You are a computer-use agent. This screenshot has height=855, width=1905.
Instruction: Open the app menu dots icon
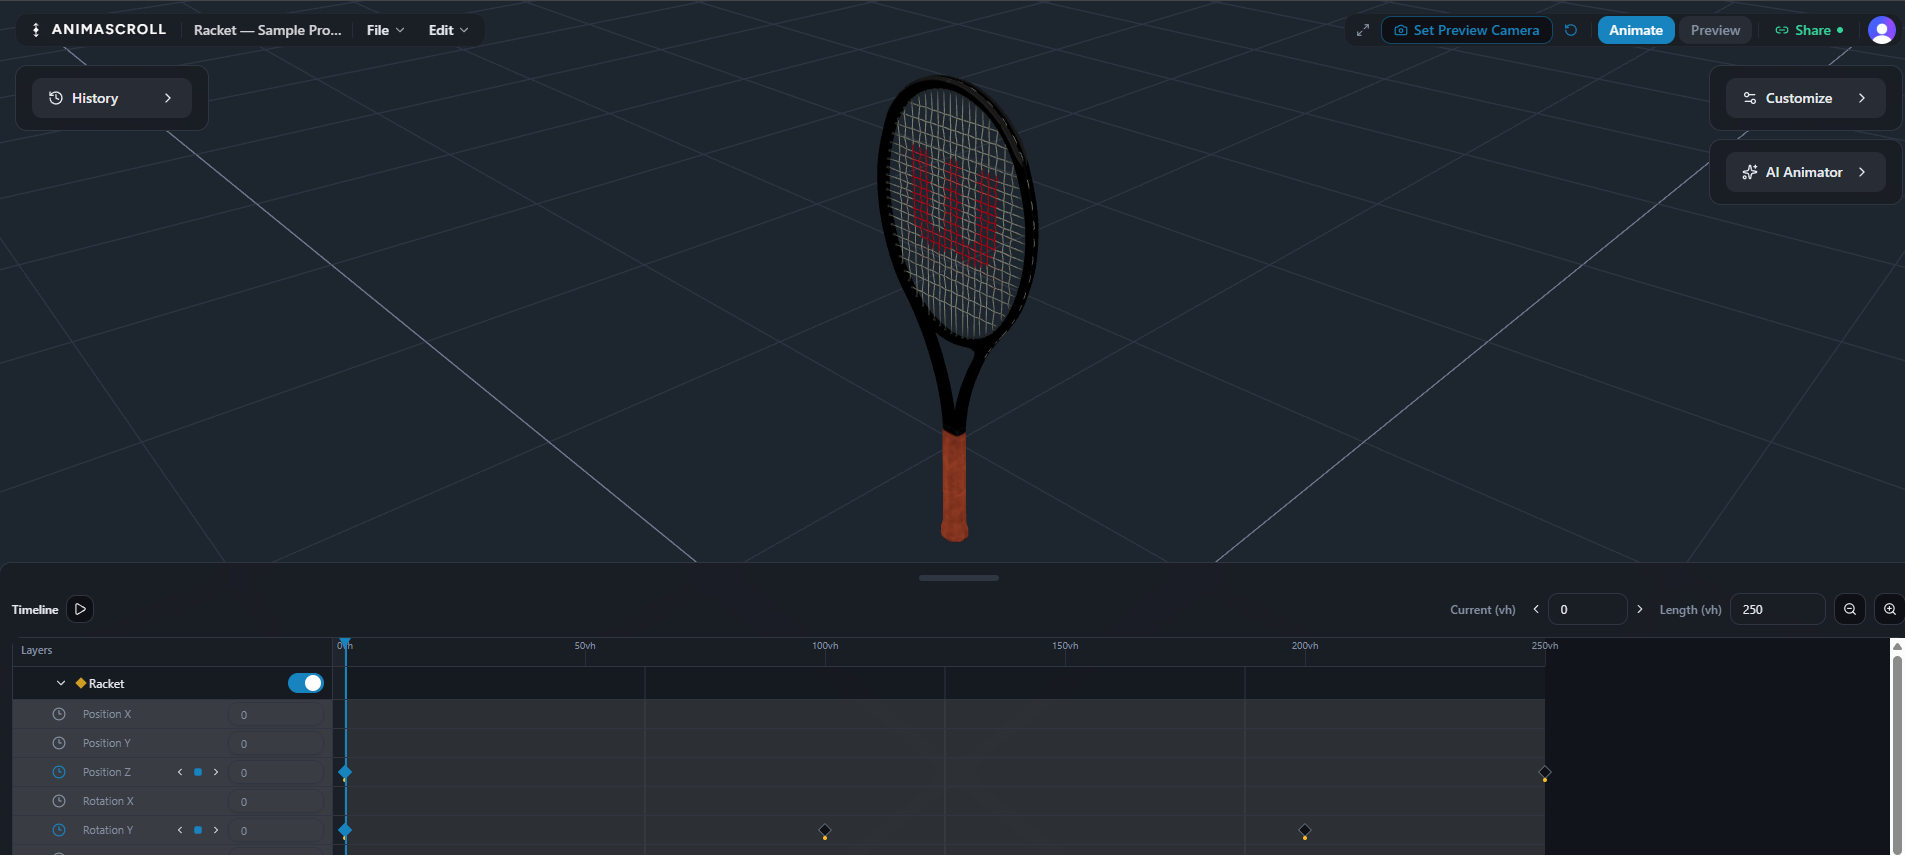click(36, 30)
